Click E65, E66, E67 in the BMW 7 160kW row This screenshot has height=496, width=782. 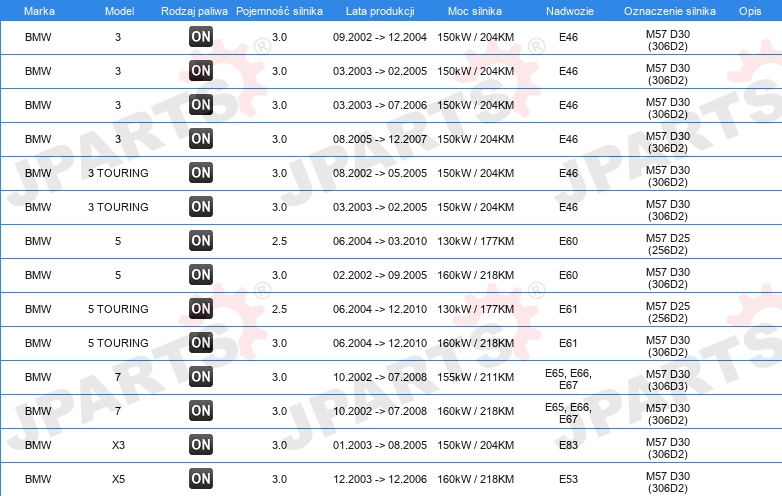coord(568,413)
